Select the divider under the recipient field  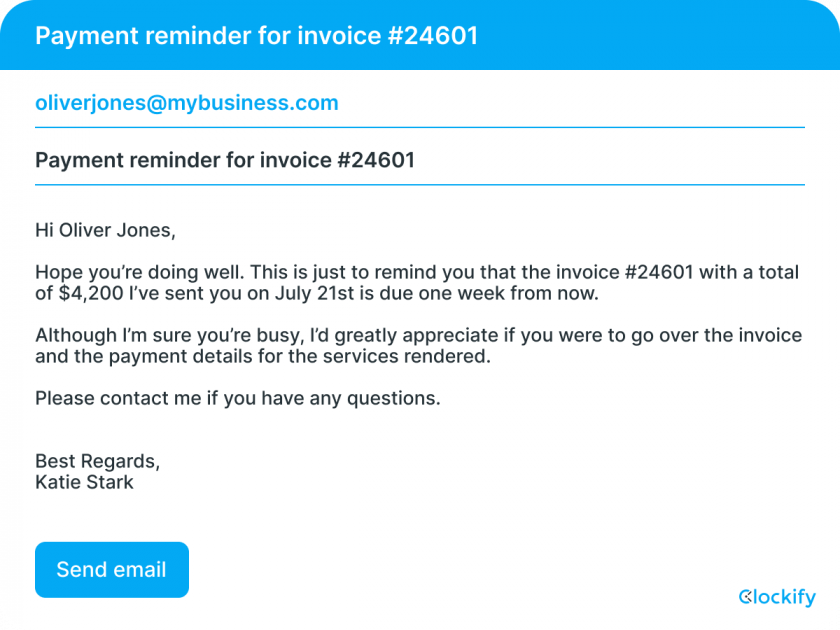tap(420, 127)
